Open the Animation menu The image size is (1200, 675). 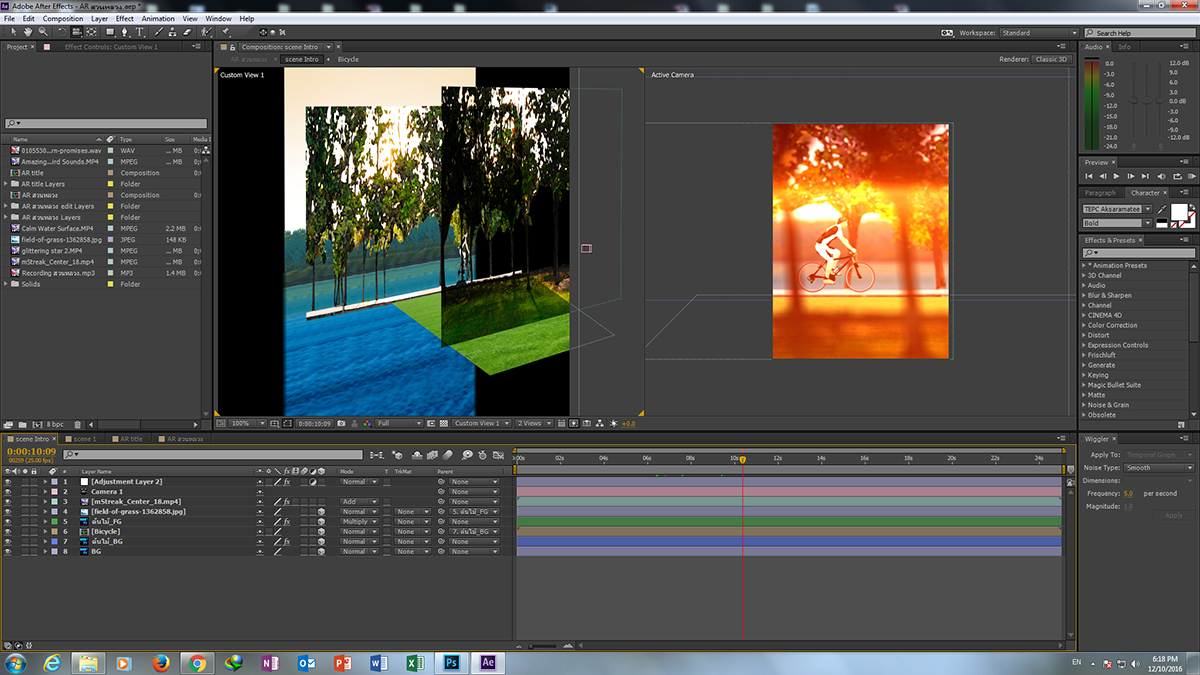tap(157, 19)
